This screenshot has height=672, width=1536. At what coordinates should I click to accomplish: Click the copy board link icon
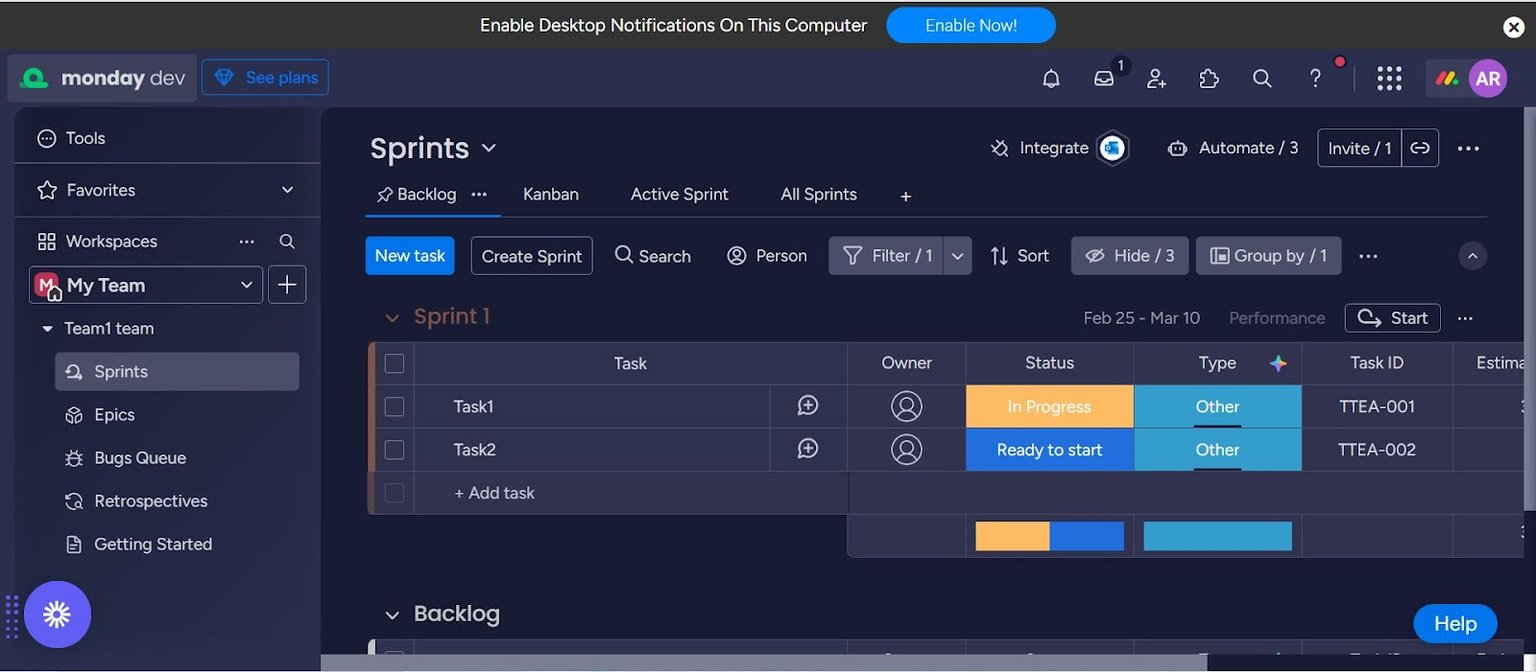point(1420,148)
